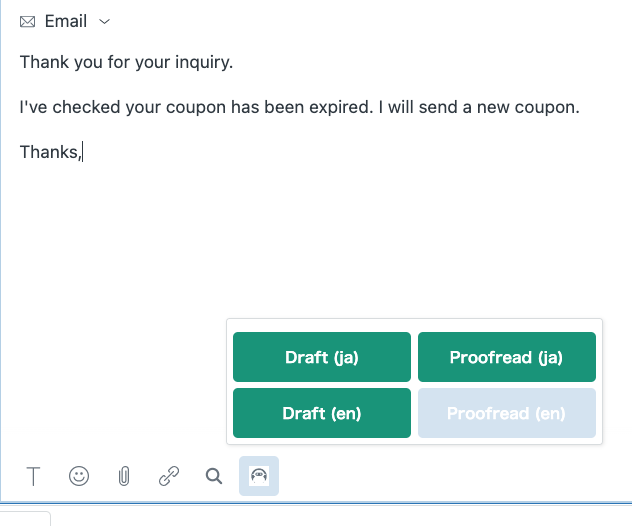Place cursor at end of "new coupon." sentence
The image size is (632, 526).
[x=580, y=107]
